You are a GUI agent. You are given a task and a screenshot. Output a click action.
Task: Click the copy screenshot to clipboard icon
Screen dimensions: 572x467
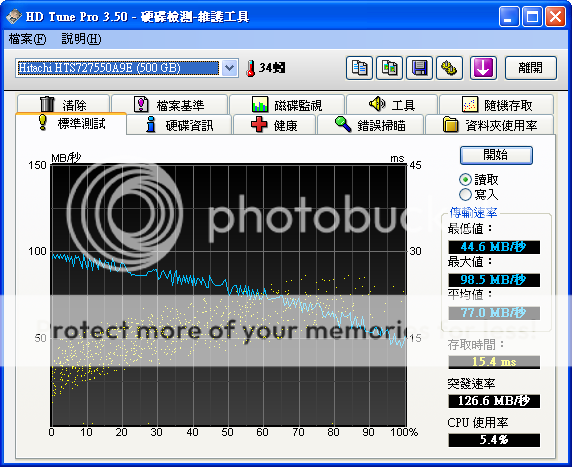[389, 68]
